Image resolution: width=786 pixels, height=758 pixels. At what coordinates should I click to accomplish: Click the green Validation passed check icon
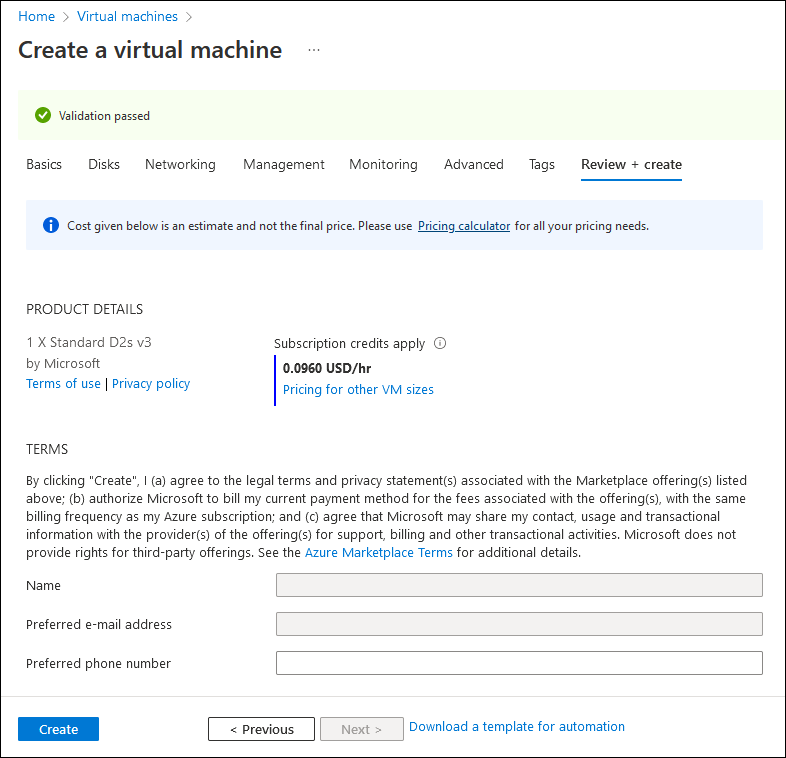(x=43, y=115)
